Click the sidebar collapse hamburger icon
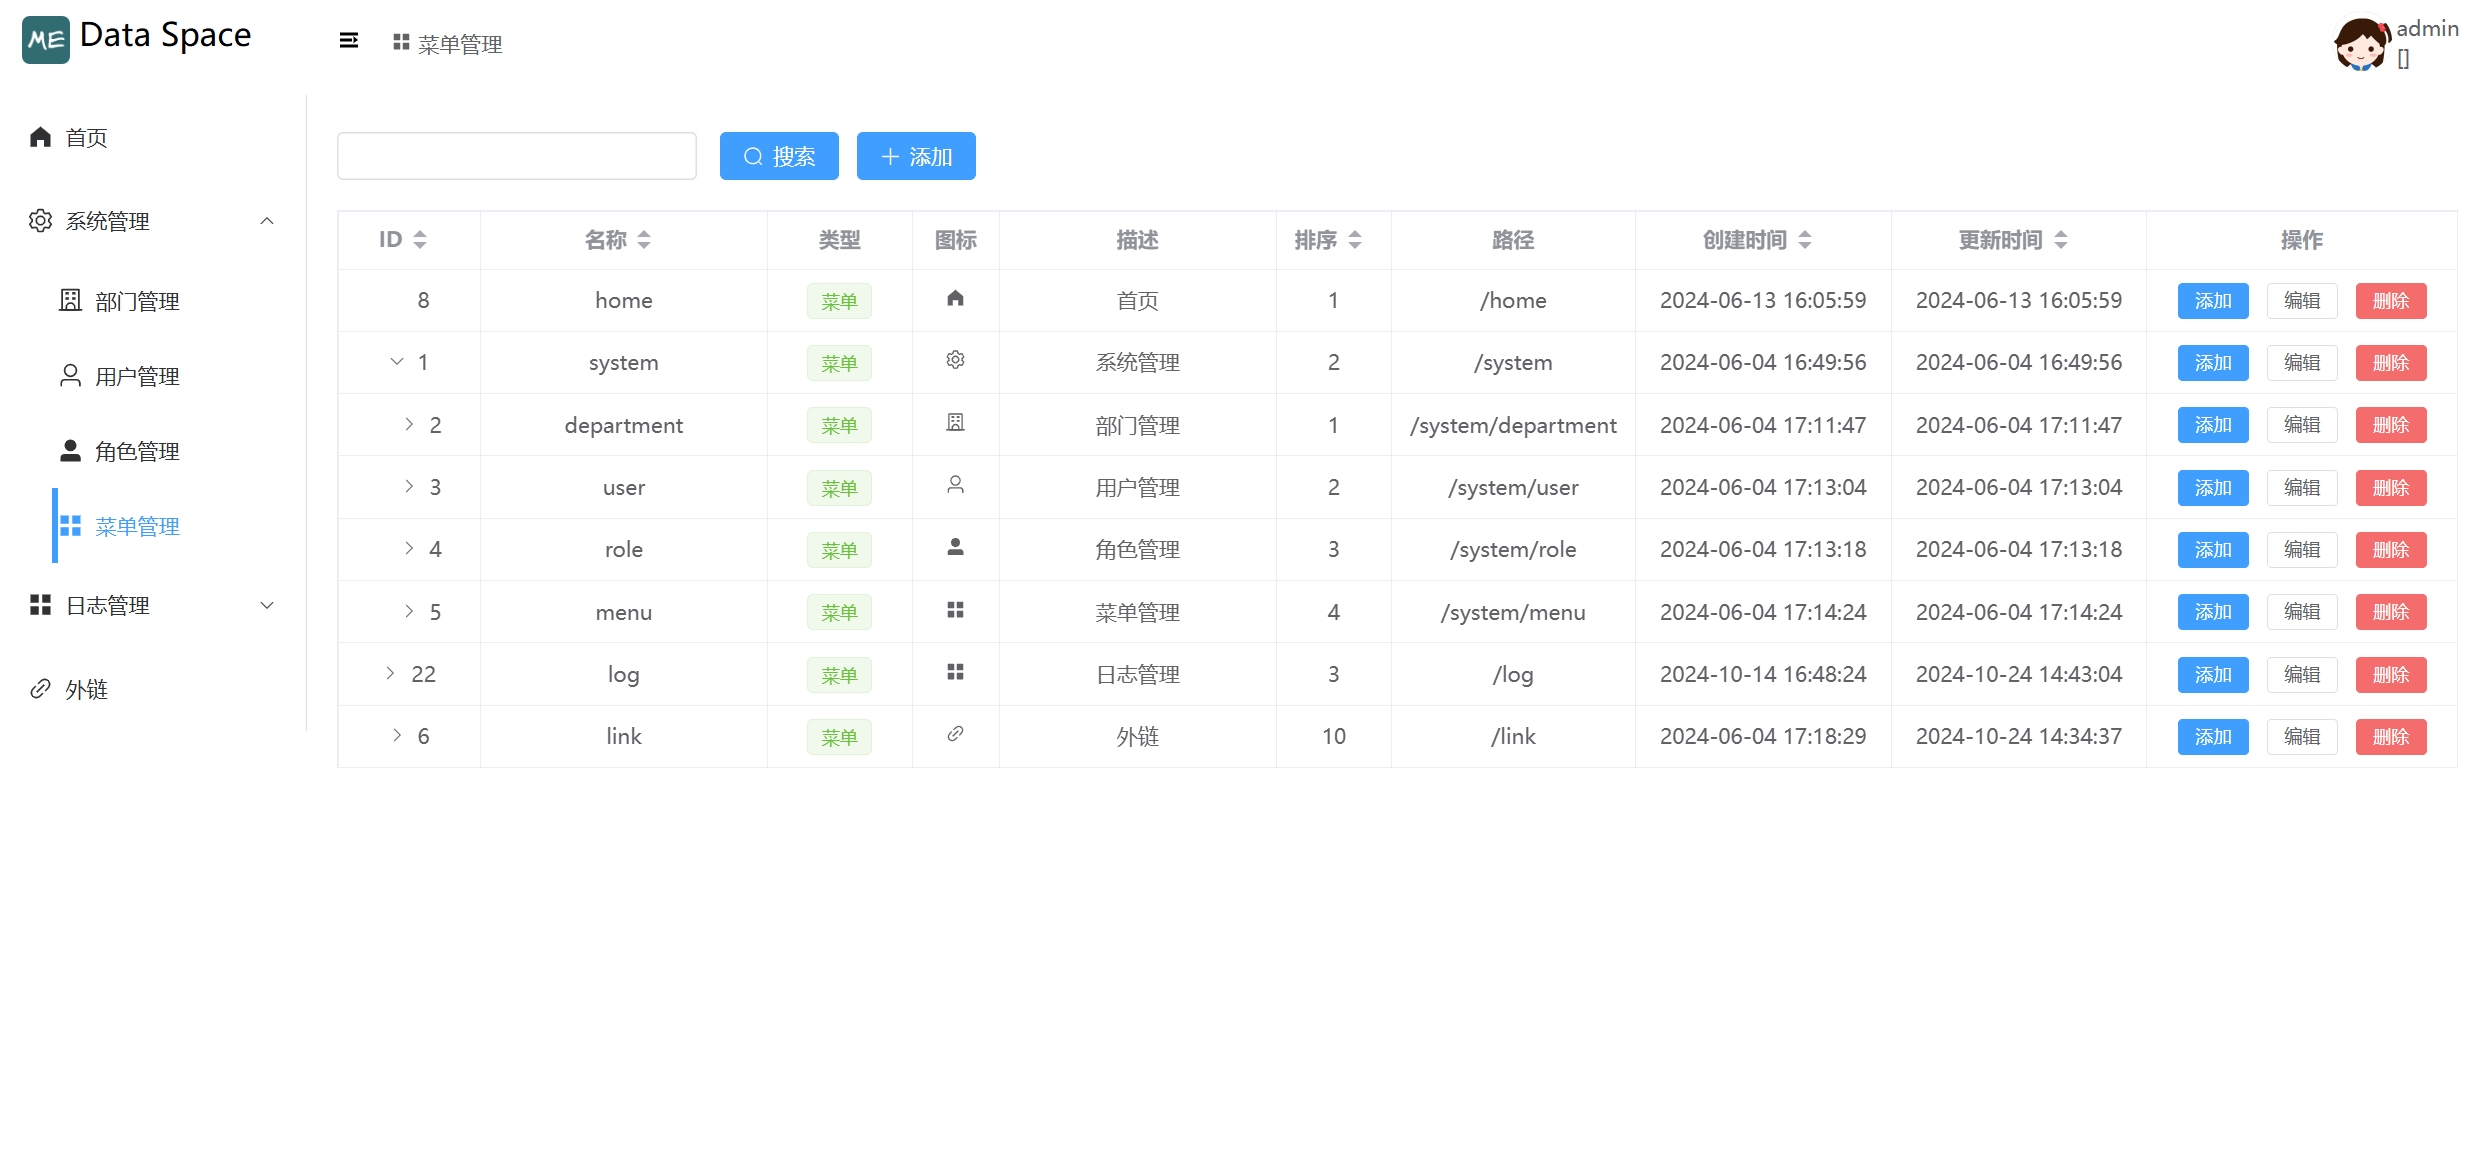2488x1156 pixels. 348,41
